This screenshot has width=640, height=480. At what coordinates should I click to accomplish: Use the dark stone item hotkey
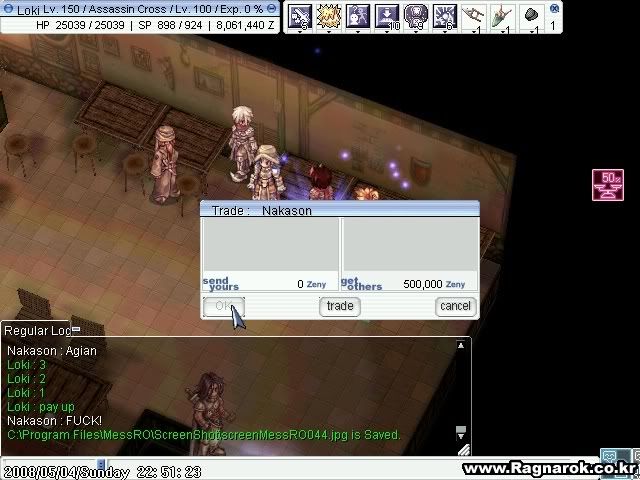pos(531,16)
